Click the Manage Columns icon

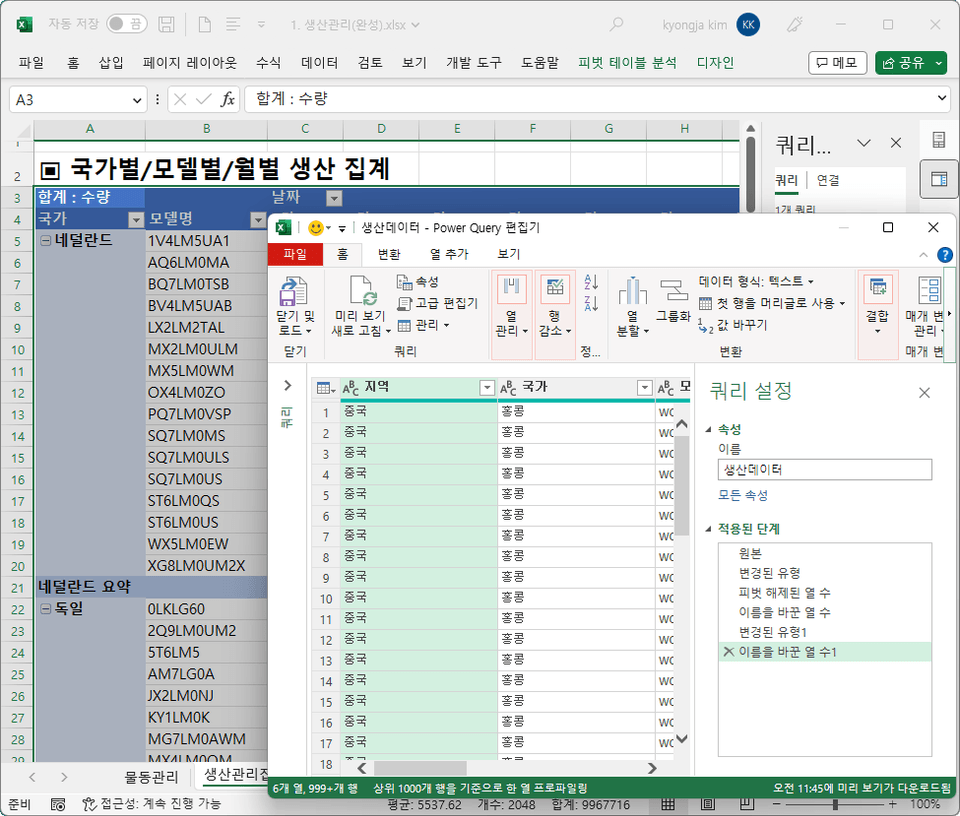point(511,290)
